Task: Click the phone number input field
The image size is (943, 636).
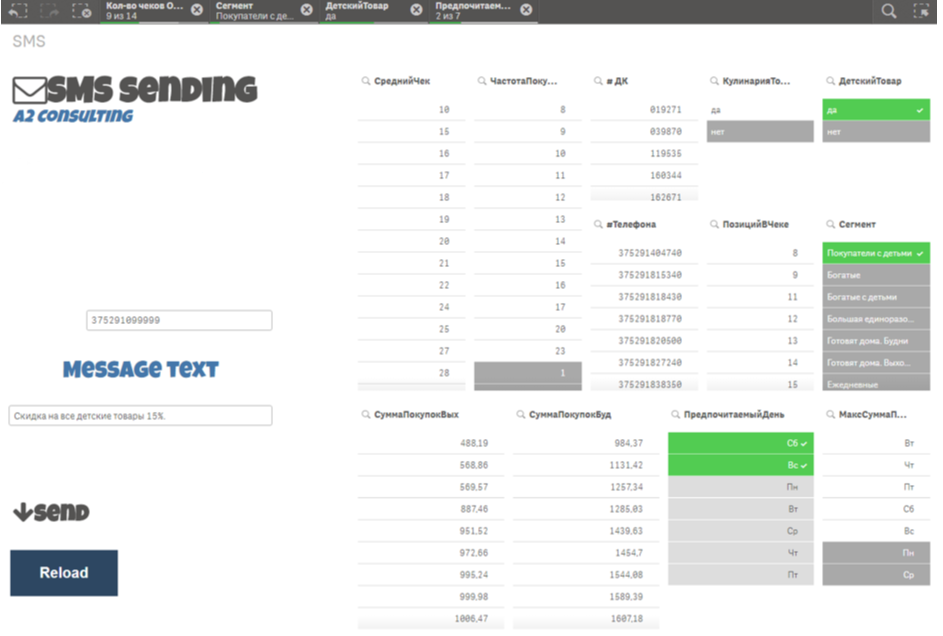Action: tap(179, 321)
